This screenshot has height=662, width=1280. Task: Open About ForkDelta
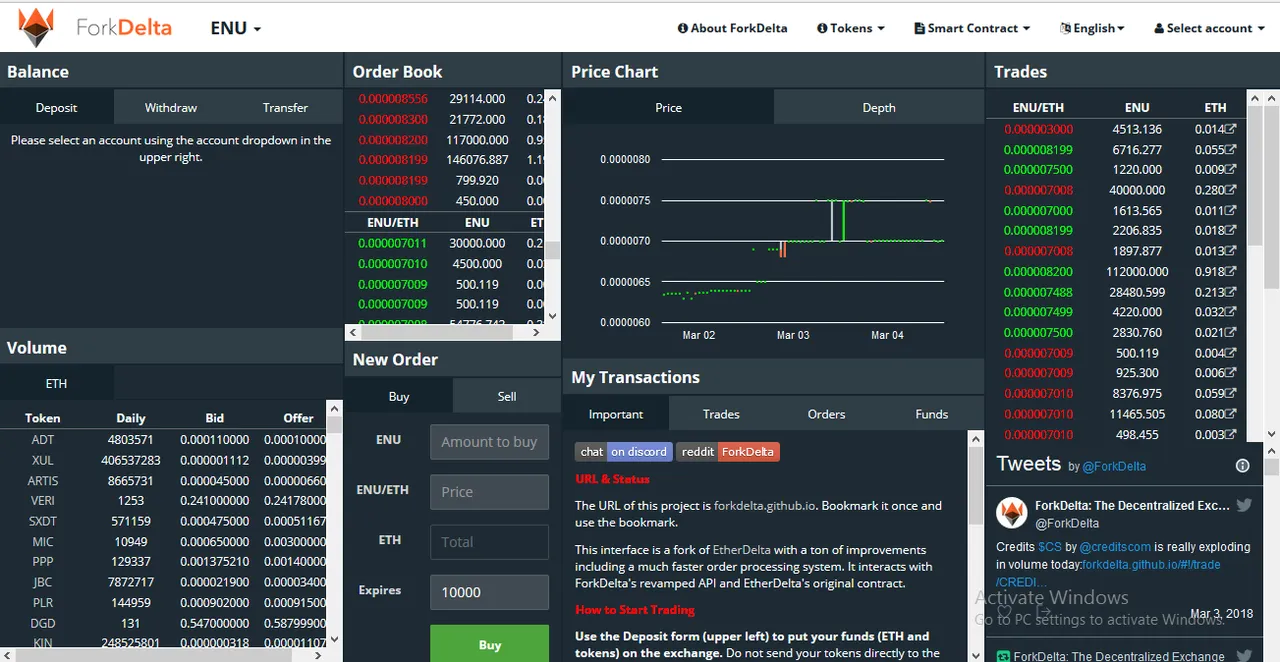732,28
